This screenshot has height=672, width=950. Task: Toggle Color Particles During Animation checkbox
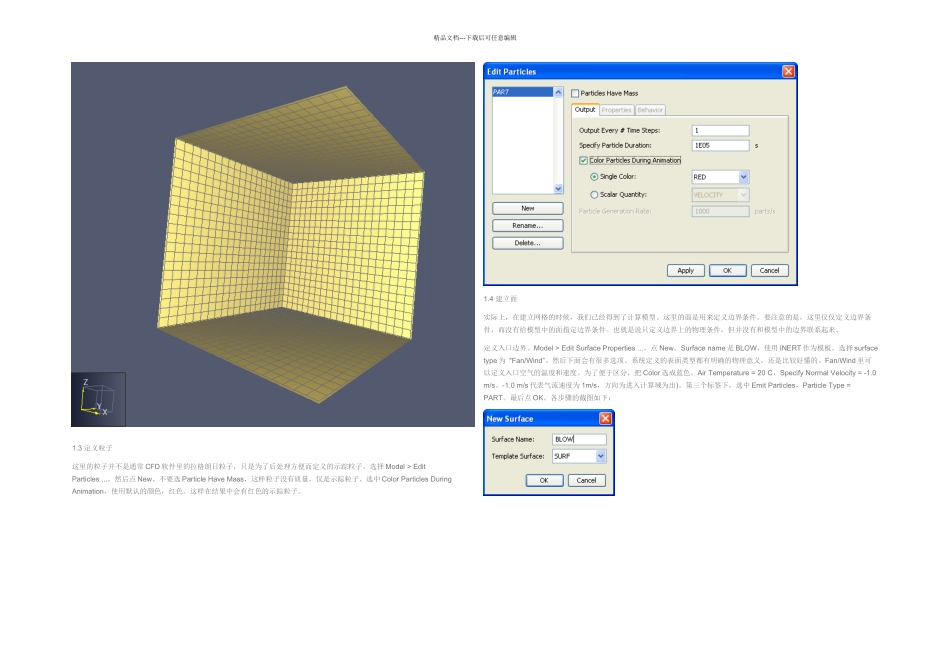pyautogui.click(x=583, y=161)
